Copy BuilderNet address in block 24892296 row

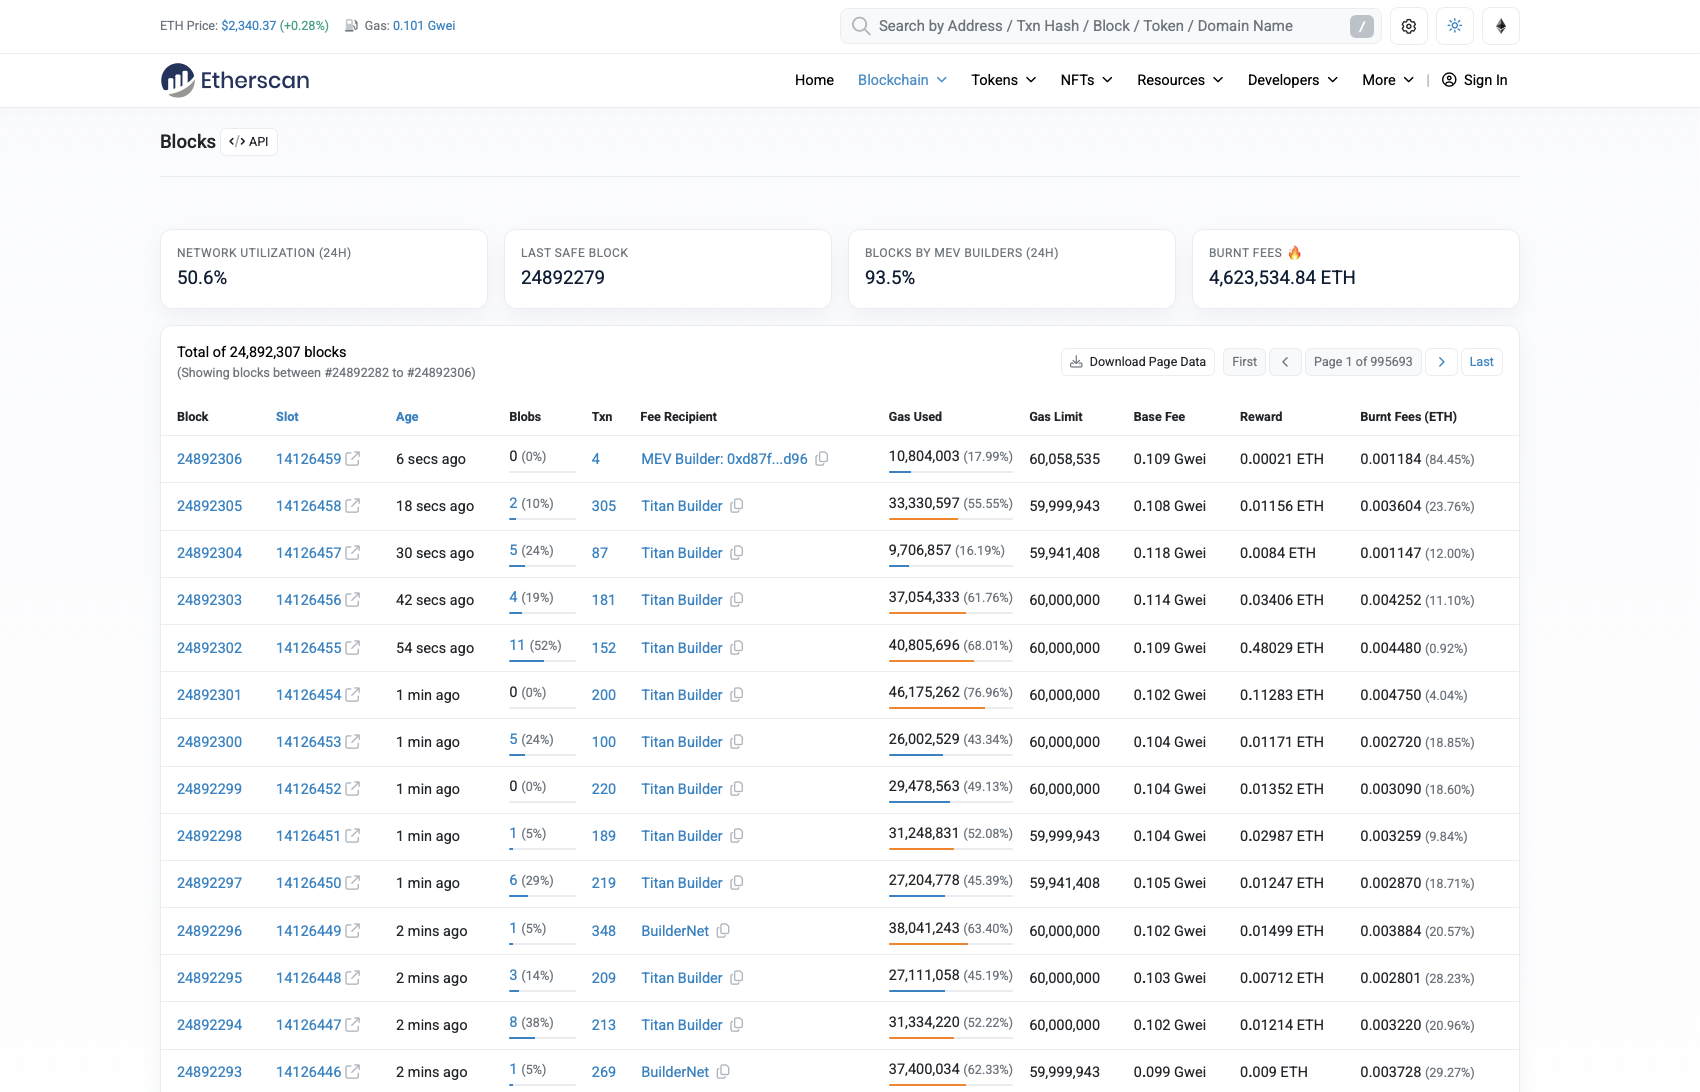point(723,931)
